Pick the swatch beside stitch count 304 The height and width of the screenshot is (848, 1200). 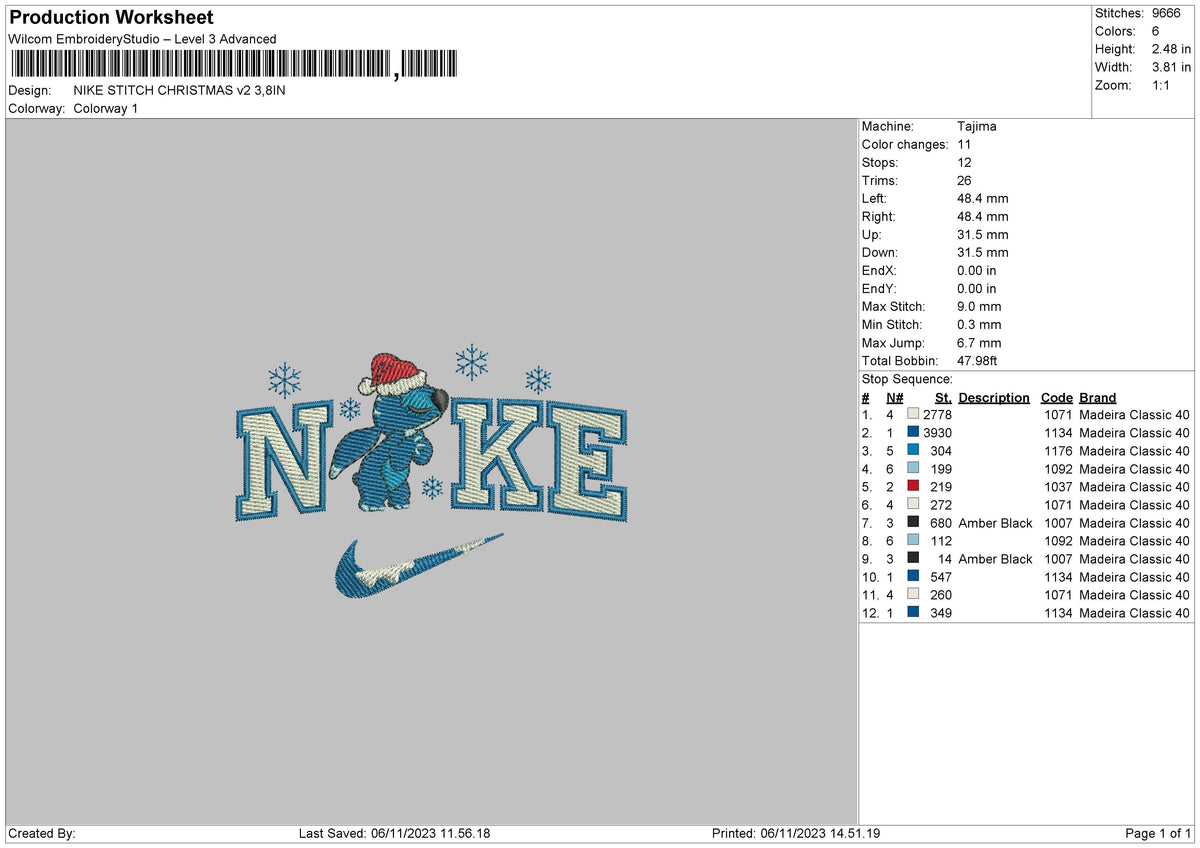[x=913, y=451]
